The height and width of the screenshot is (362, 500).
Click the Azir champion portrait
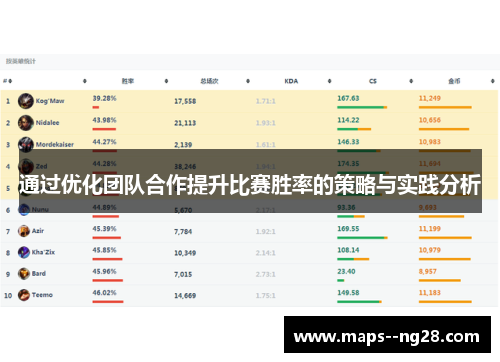pos(24,231)
